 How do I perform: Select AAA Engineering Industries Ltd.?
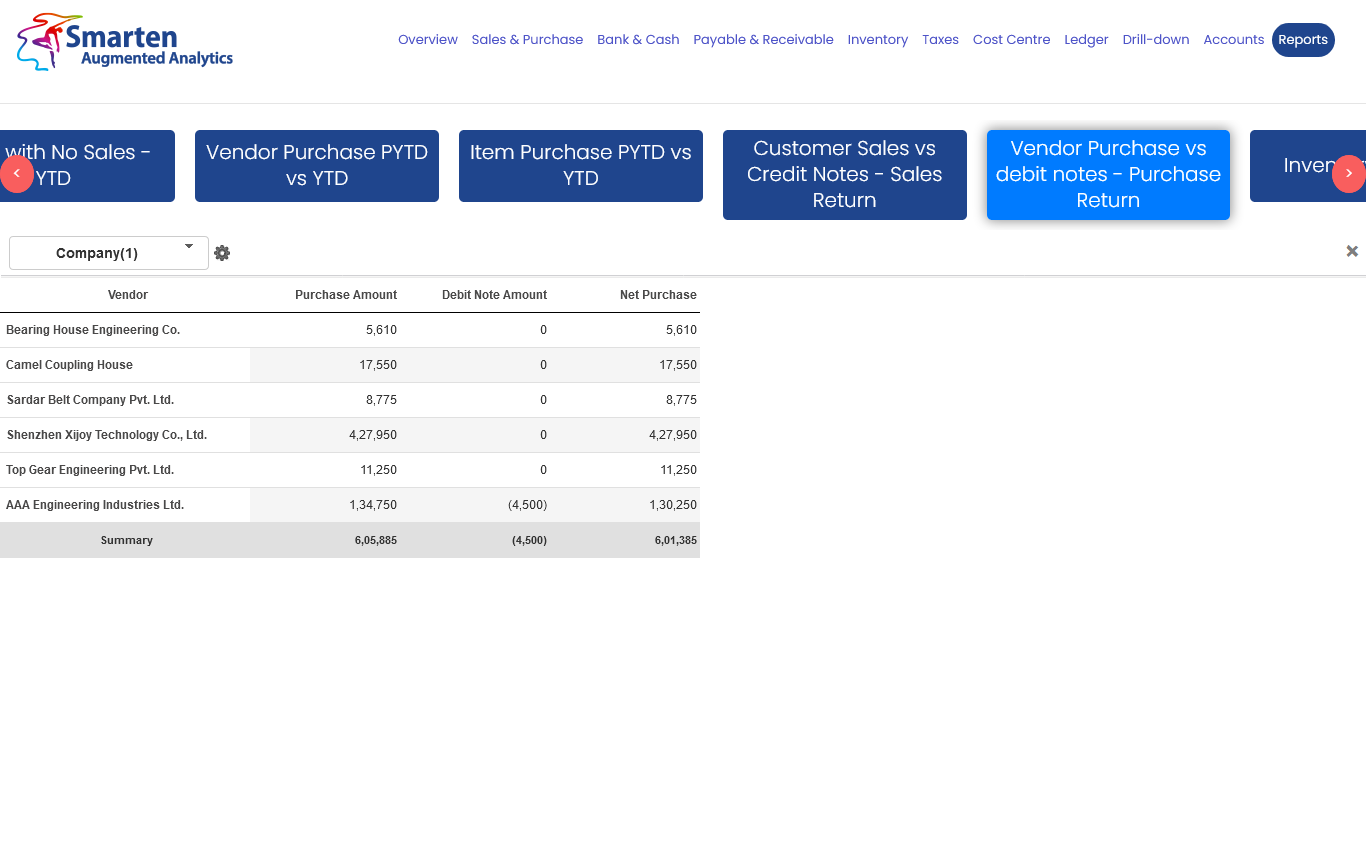pyautogui.click(x=95, y=505)
